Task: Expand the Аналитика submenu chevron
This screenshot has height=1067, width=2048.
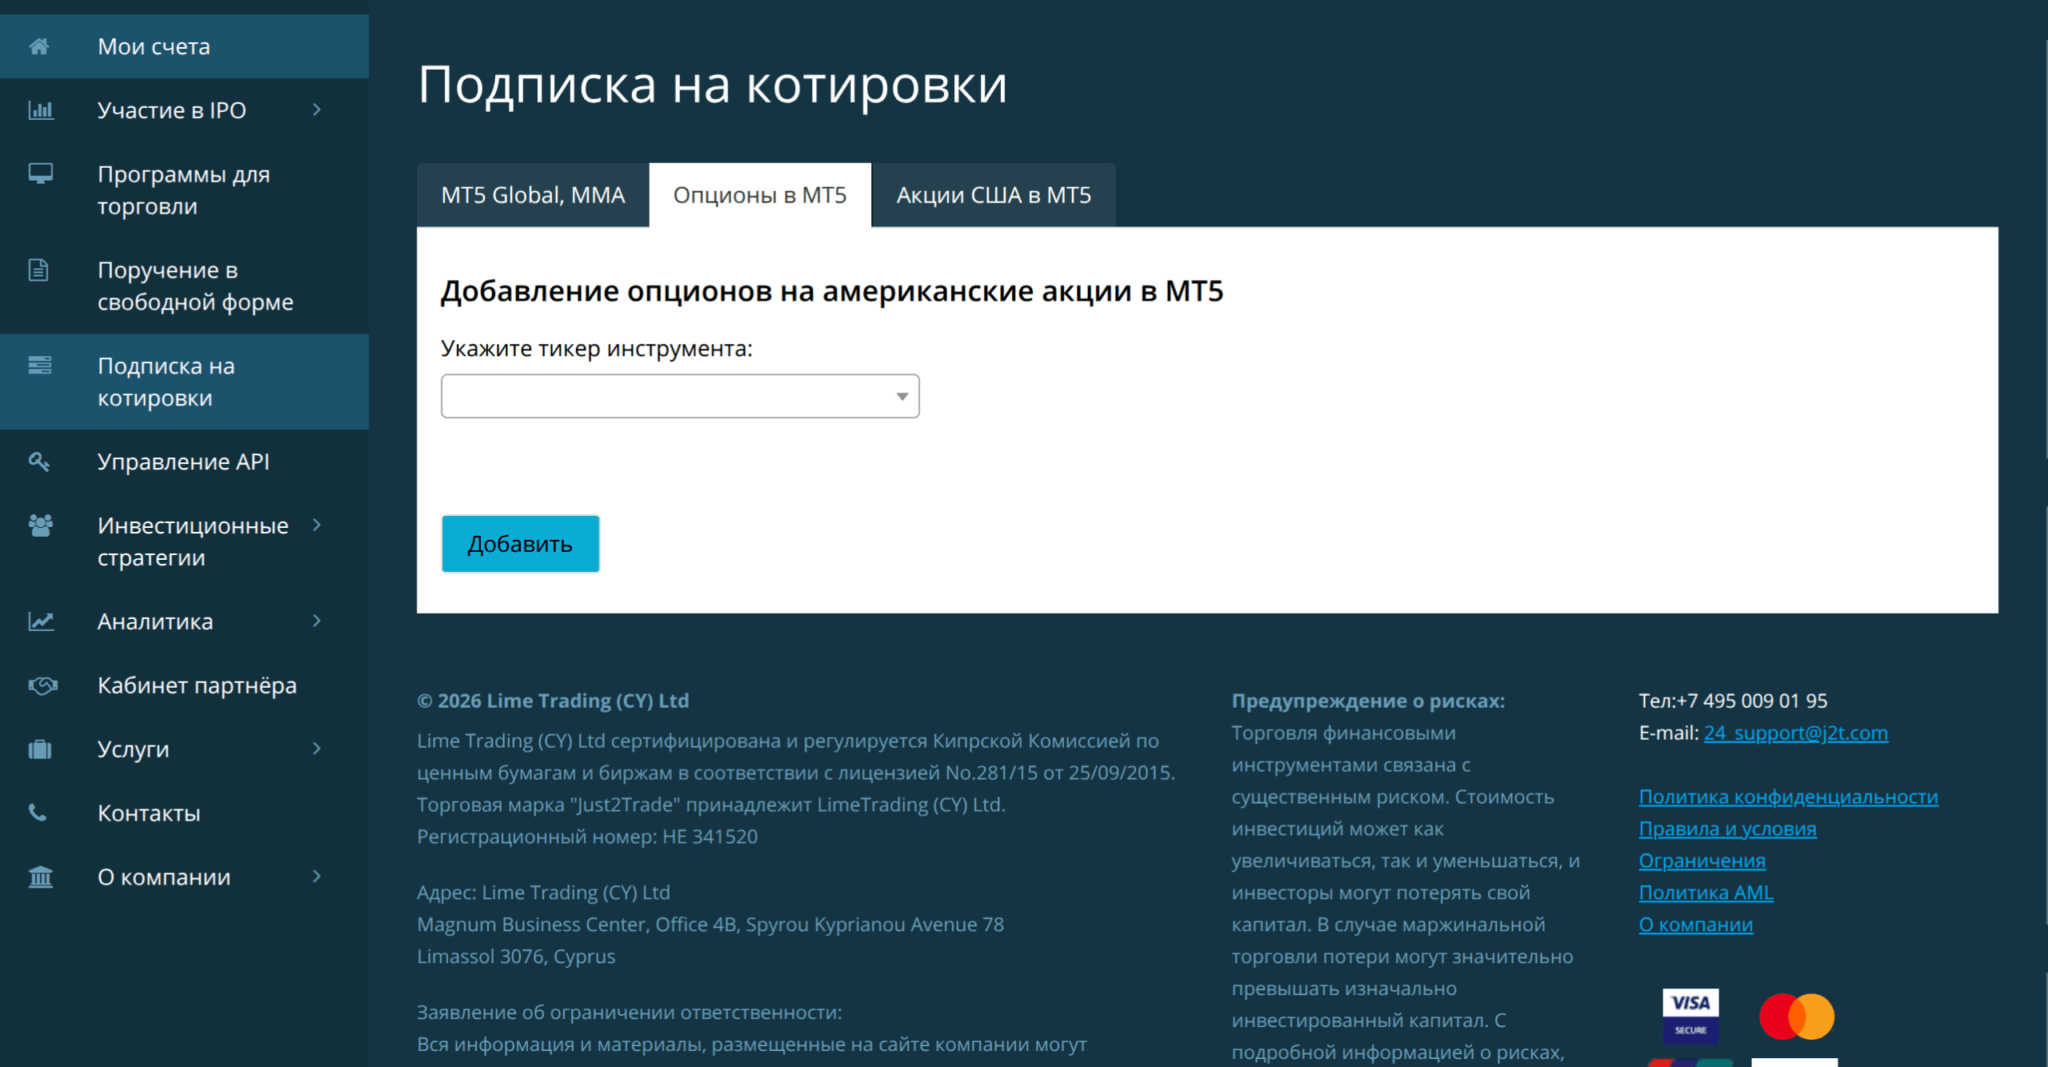Action: [x=317, y=621]
